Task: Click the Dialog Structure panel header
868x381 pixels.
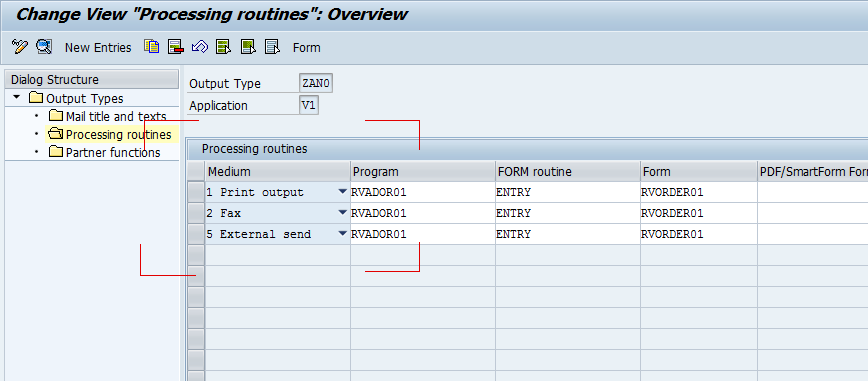Action: (91, 80)
